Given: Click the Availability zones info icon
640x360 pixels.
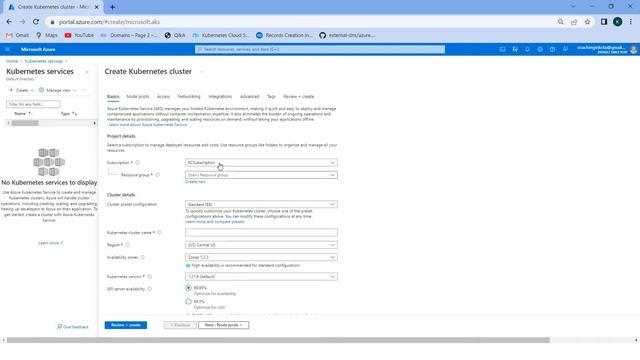Looking at the screenshot, I should click(x=142, y=257).
